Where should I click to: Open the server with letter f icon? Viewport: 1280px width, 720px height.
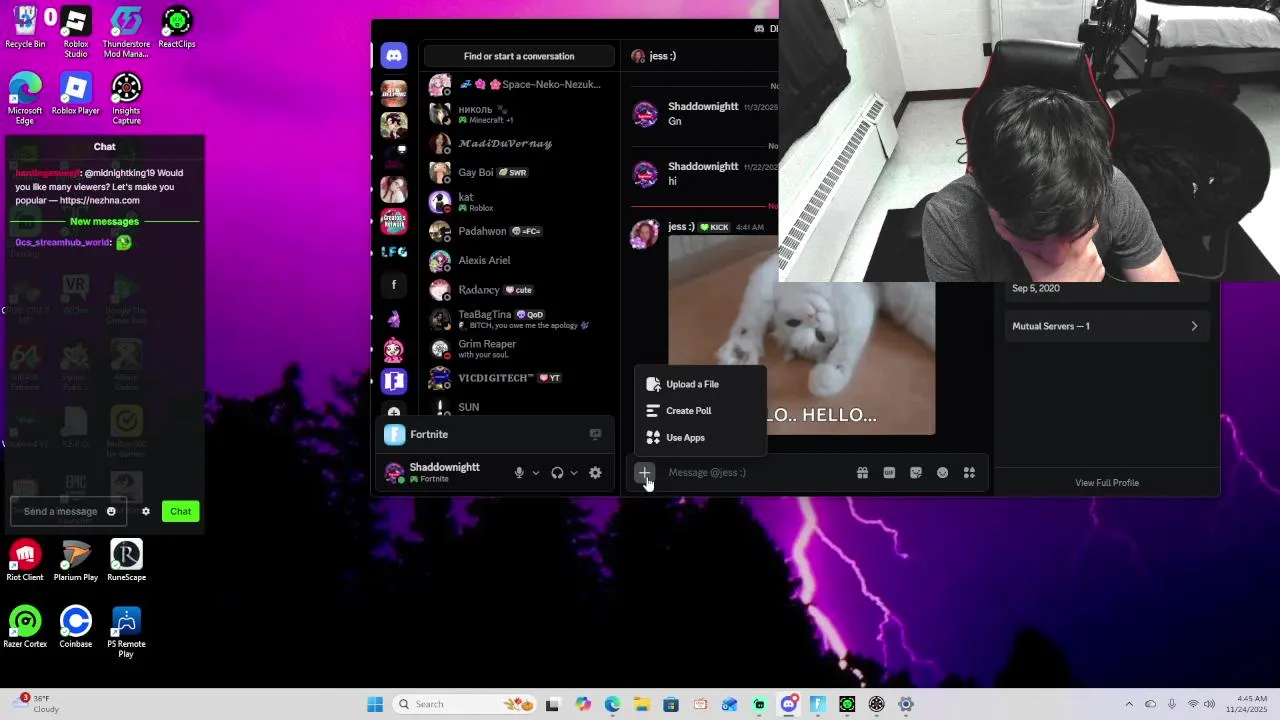coord(394,285)
